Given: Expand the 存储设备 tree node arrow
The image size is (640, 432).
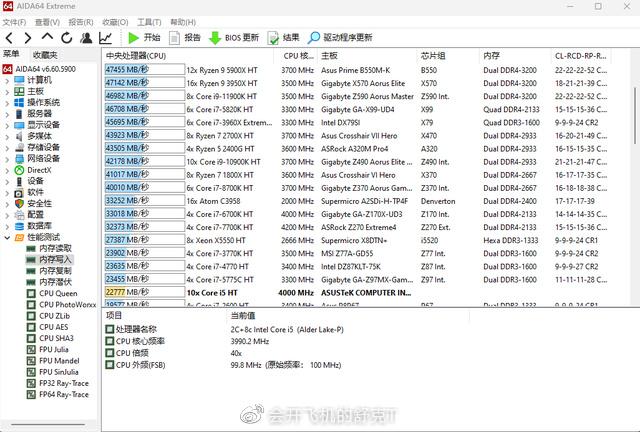Looking at the screenshot, I should (7, 147).
